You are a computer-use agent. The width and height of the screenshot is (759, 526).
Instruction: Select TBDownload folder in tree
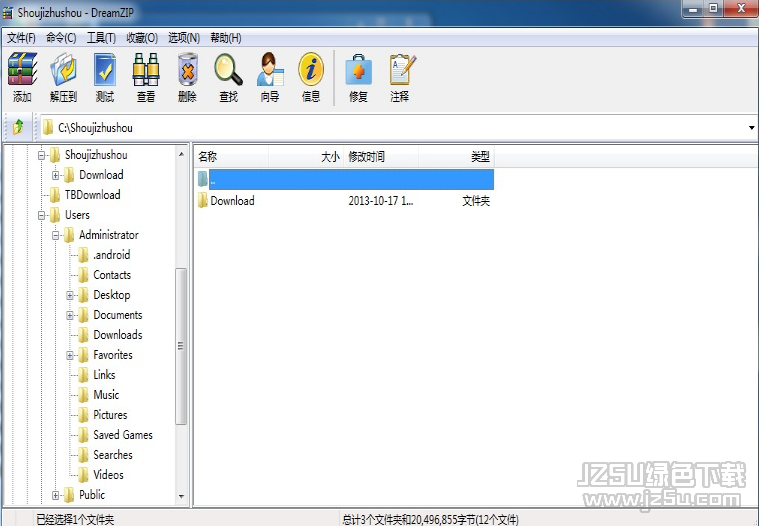point(92,195)
